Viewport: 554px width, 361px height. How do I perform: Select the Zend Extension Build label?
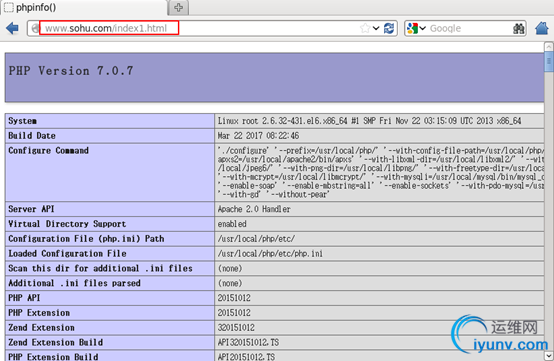click(55, 343)
